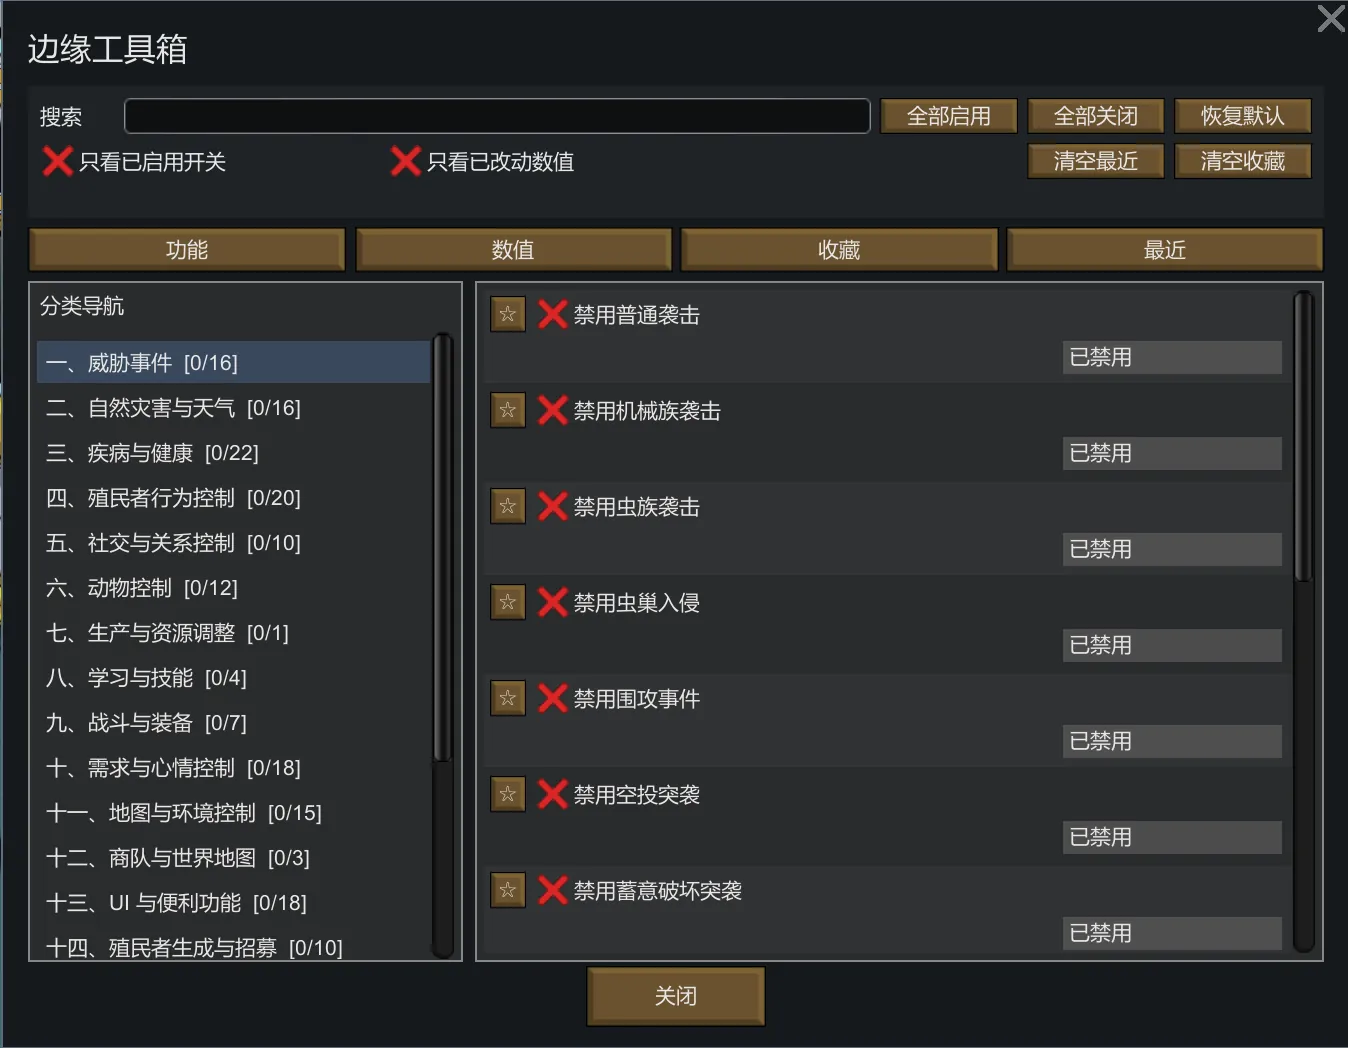Star the 禁用蓄意破坏突袭 setting
The width and height of the screenshot is (1348, 1048).
point(508,890)
